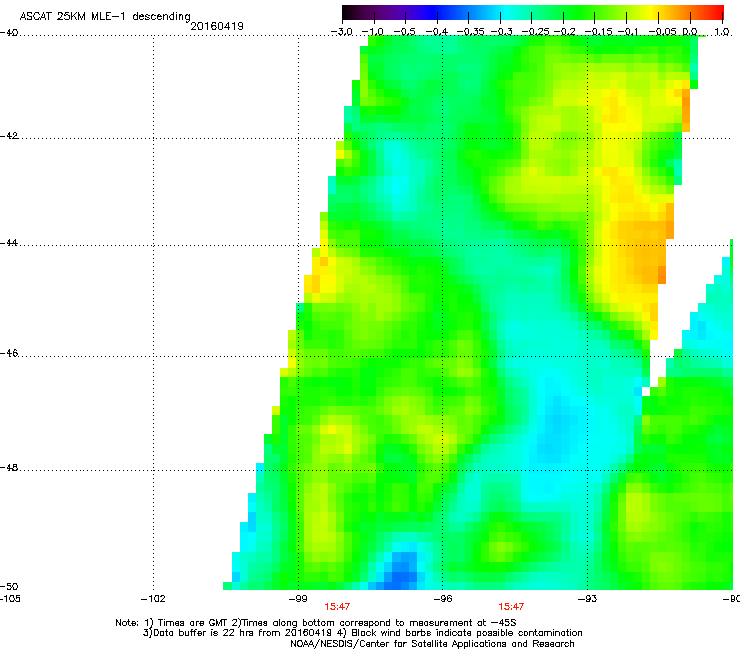
Task: Click the longitude label -96
Action: pyautogui.click(x=442, y=599)
